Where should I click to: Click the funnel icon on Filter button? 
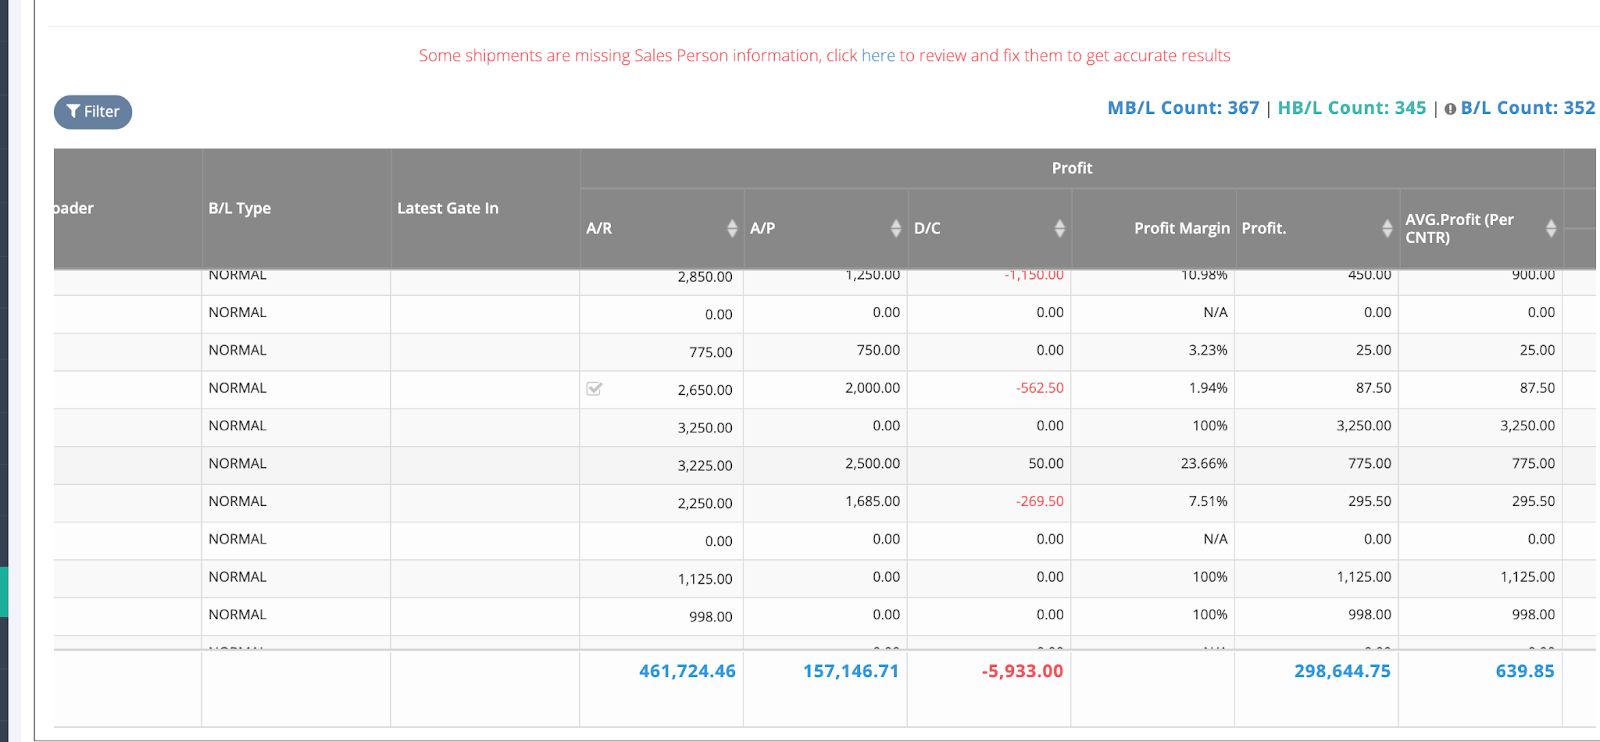tap(73, 111)
